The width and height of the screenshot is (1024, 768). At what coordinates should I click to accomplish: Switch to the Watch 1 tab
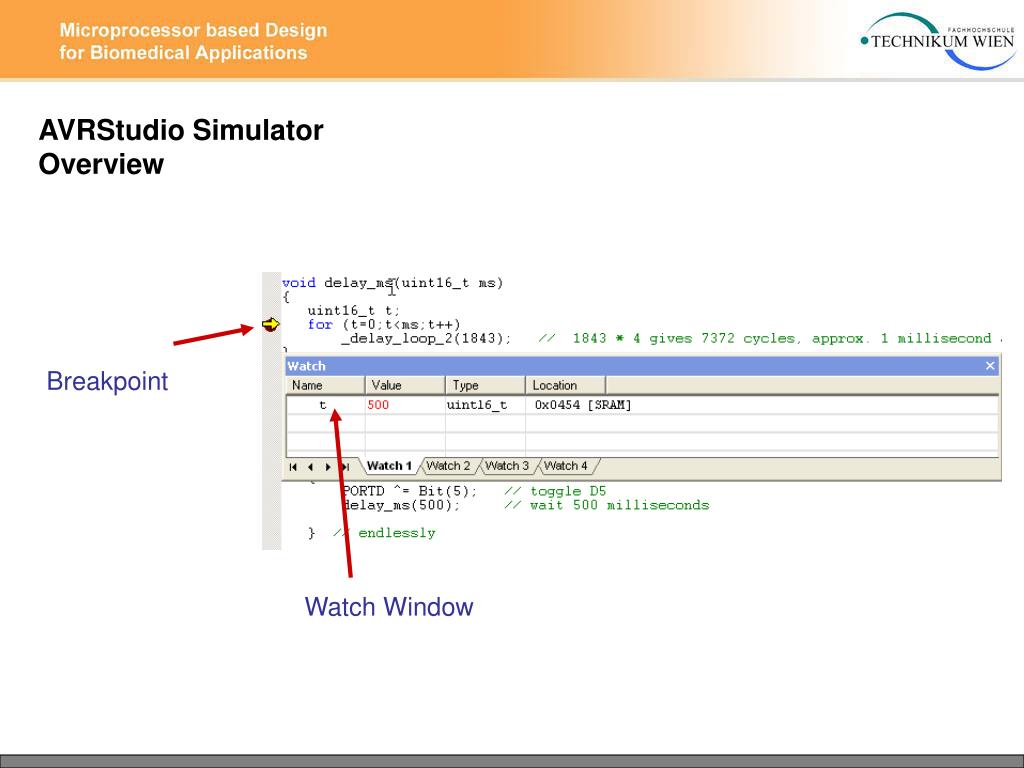point(389,466)
